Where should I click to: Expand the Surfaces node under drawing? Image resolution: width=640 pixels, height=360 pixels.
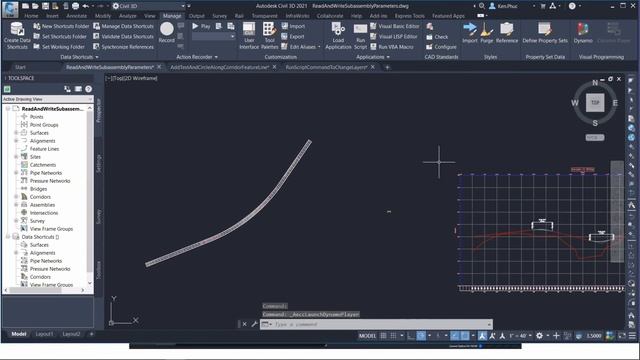pyautogui.click(x=16, y=133)
